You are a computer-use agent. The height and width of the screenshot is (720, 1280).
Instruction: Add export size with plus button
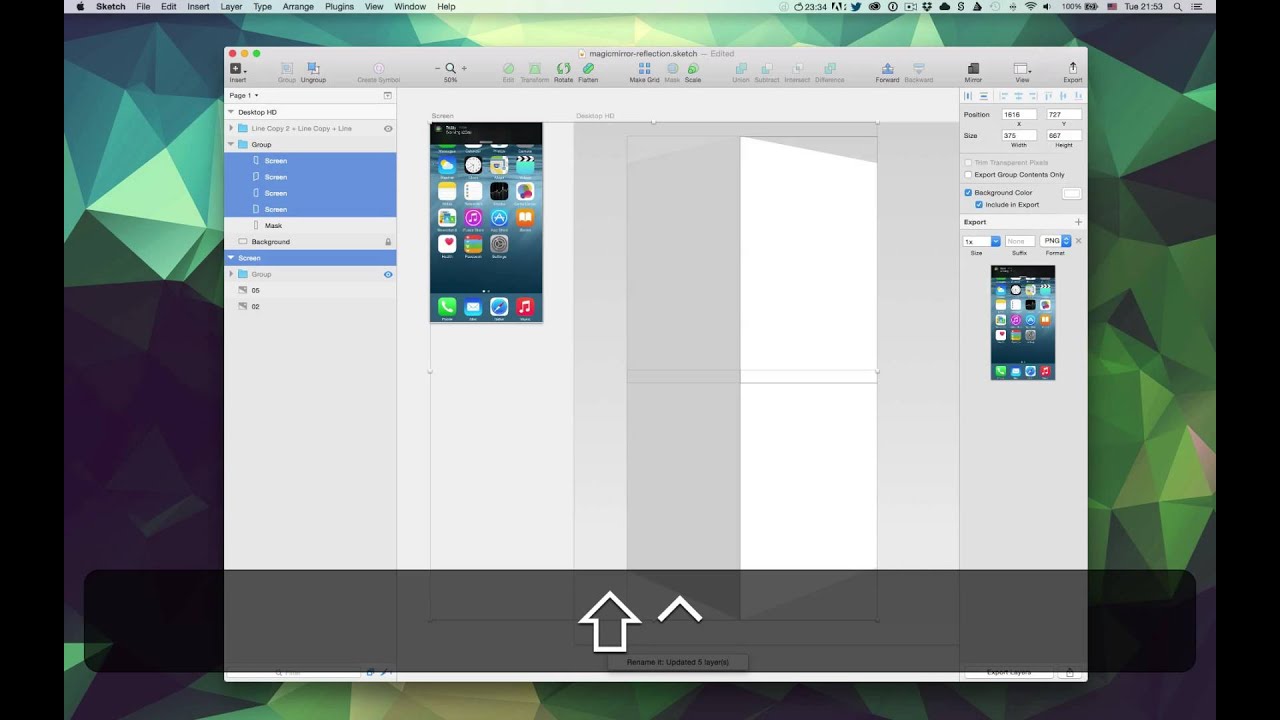[x=1078, y=222]
